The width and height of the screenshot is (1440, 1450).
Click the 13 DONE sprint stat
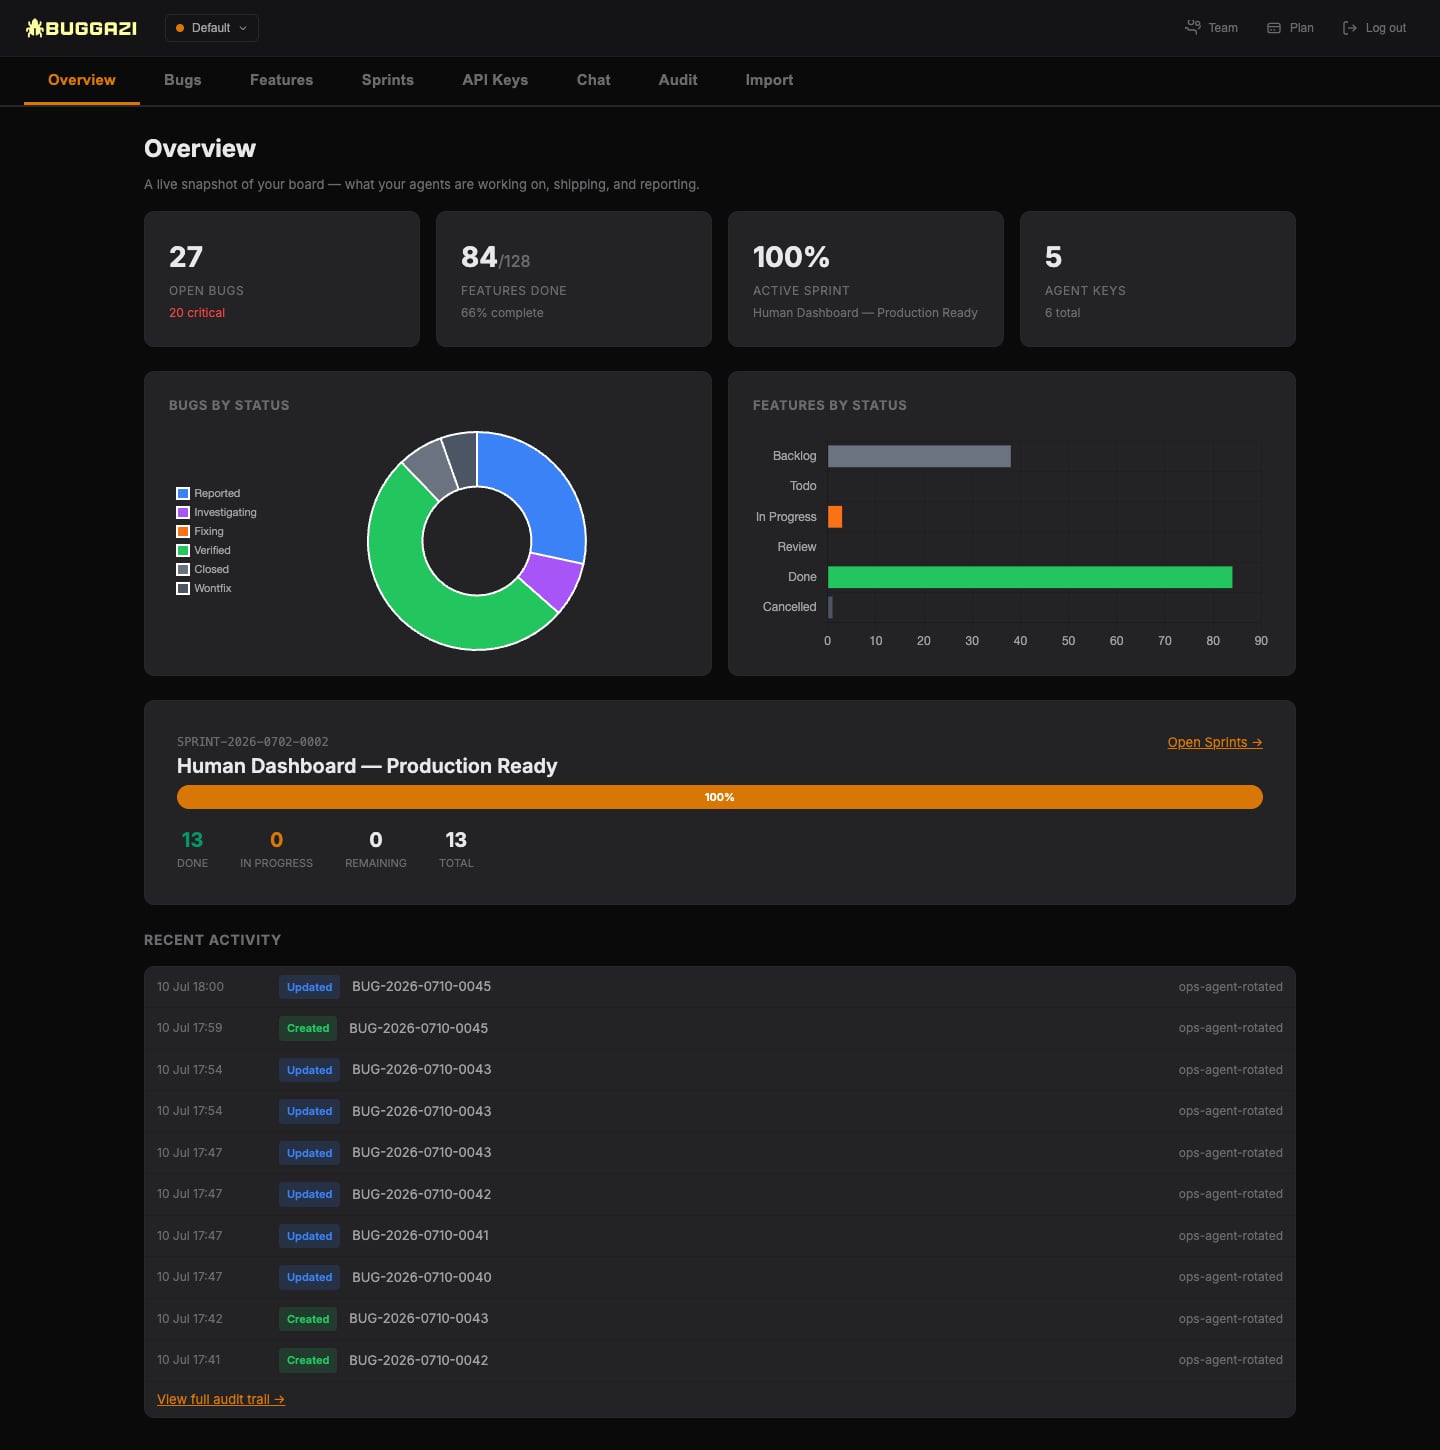[192, 849]
